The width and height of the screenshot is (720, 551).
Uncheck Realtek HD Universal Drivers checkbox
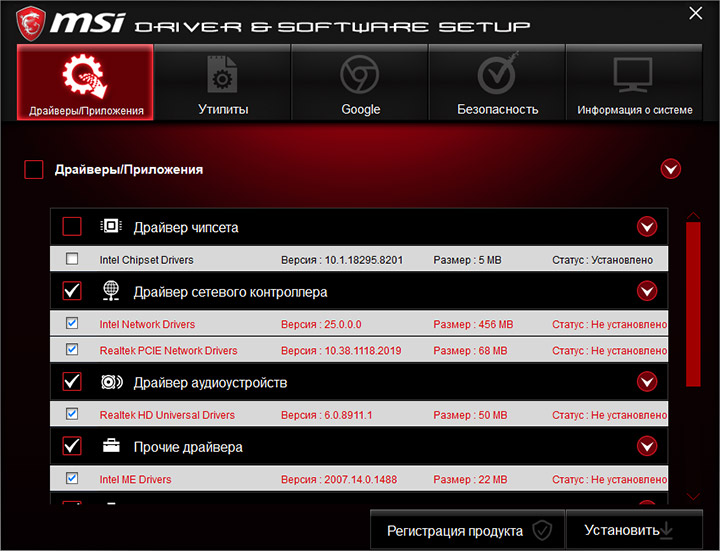pos(72,414)
